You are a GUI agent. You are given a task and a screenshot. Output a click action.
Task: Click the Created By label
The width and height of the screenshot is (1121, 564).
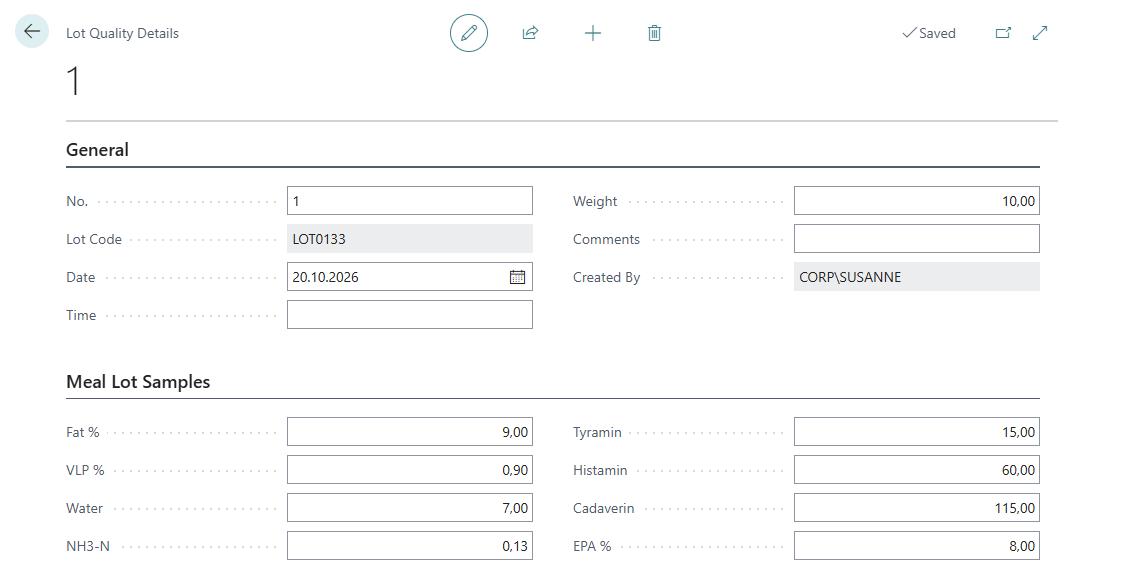(x=606, y=277)
